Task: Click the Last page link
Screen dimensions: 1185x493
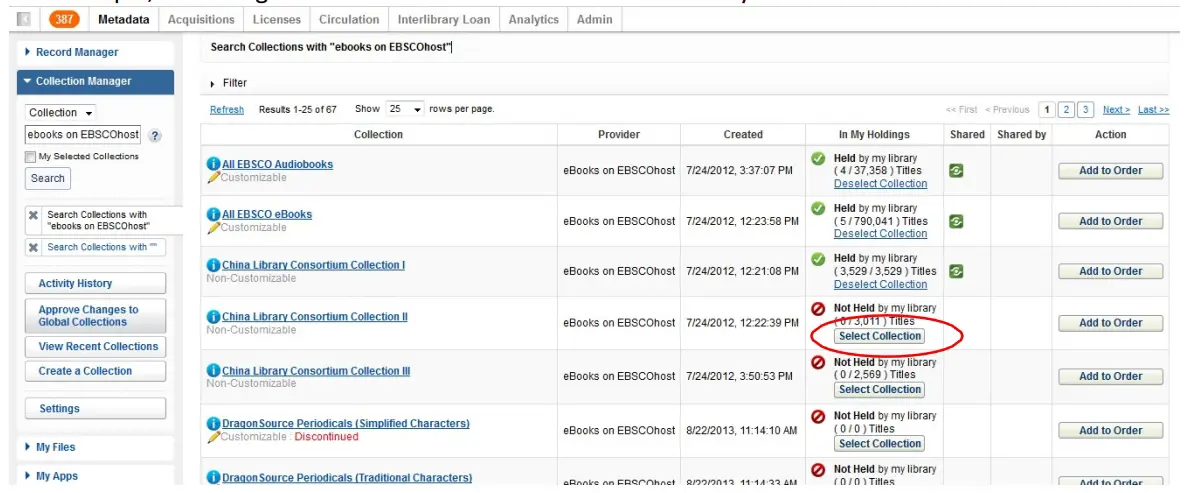Action: (x=1153, y=110)
